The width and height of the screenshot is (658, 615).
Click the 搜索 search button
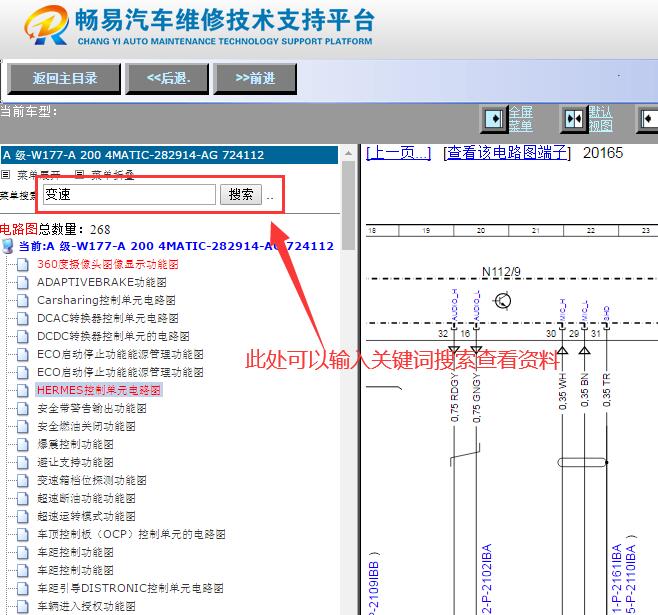point(241,195)
